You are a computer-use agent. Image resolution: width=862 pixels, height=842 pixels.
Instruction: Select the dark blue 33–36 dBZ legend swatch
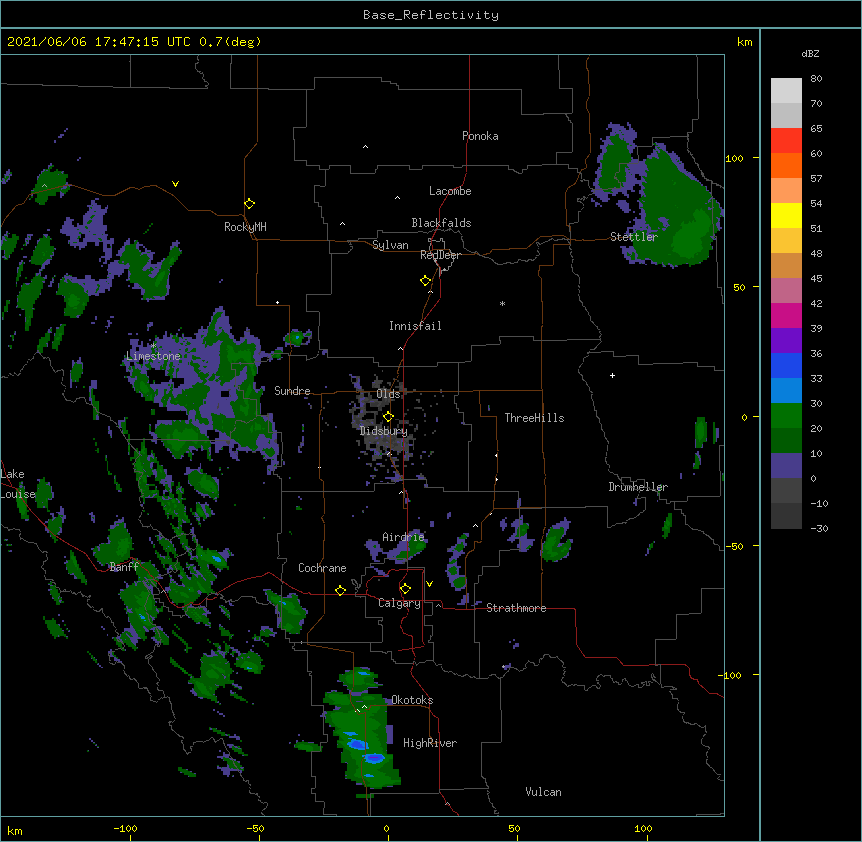click(x=786, y=365)
